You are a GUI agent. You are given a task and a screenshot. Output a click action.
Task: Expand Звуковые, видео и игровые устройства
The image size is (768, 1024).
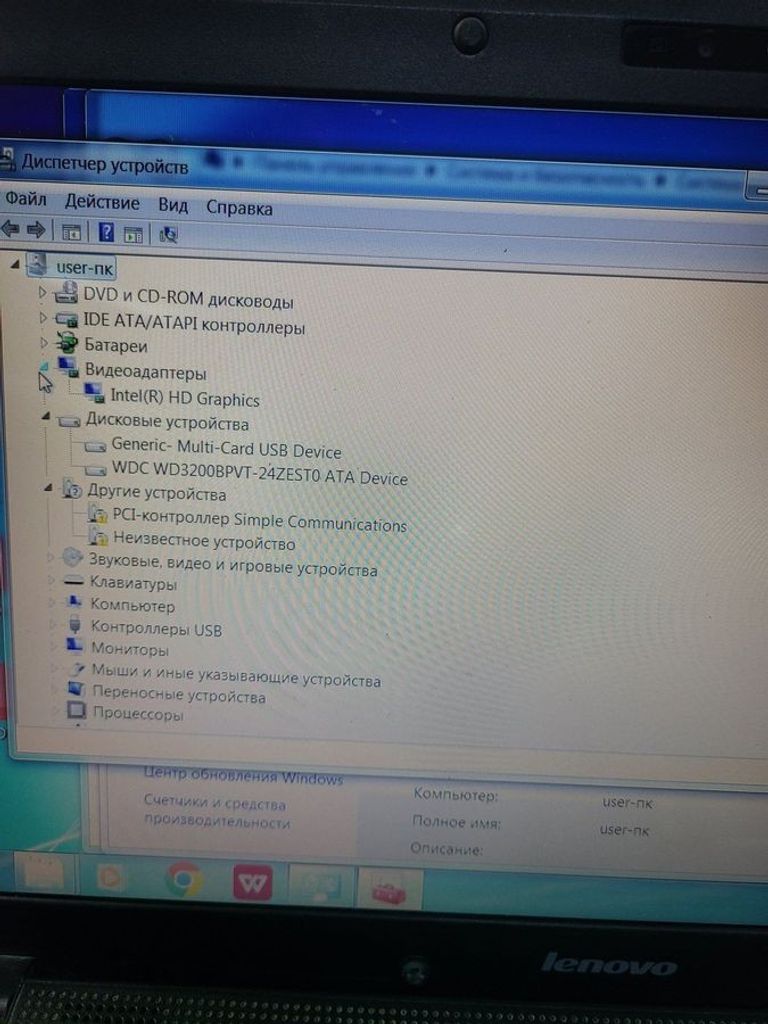[x=50, y=557]
